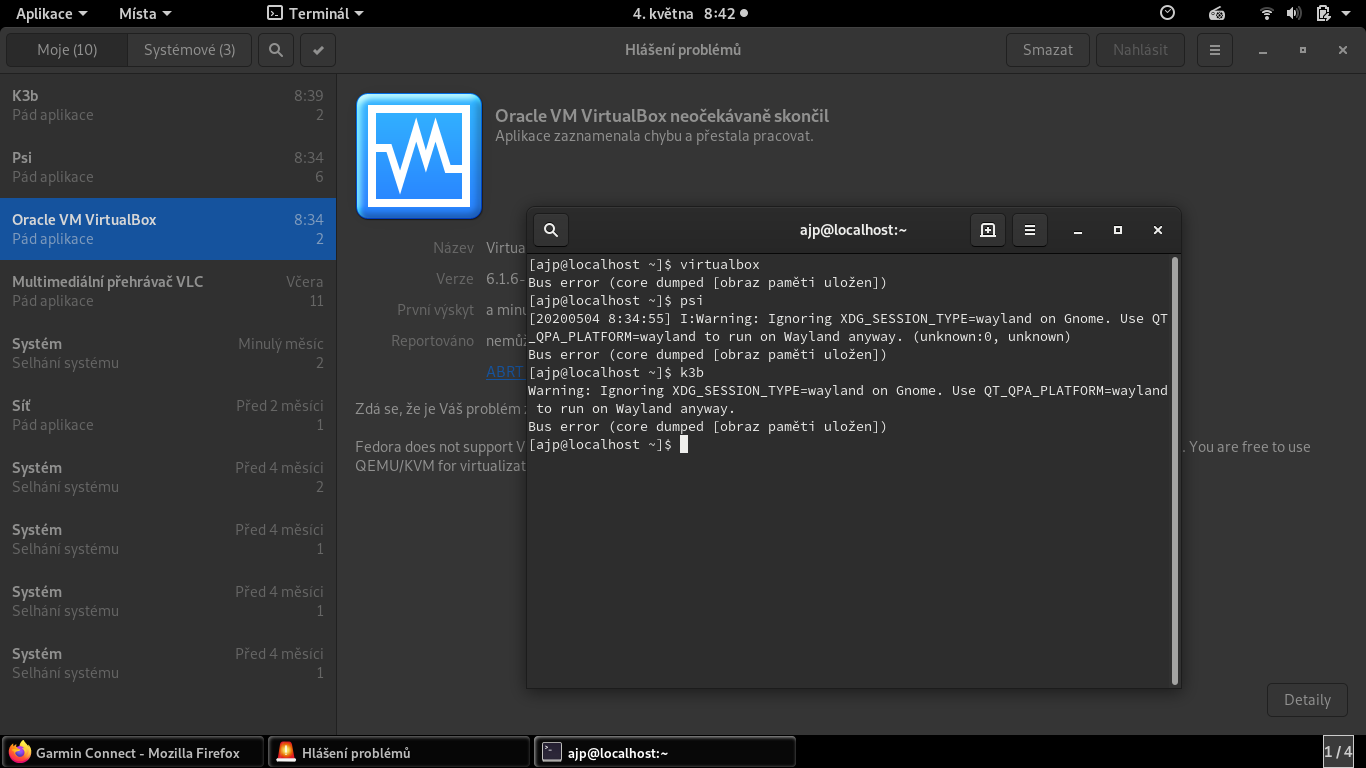Open the terminal hamburger menu
This screenshot has height=768, width=1366.
click(x=1030, y=230)
